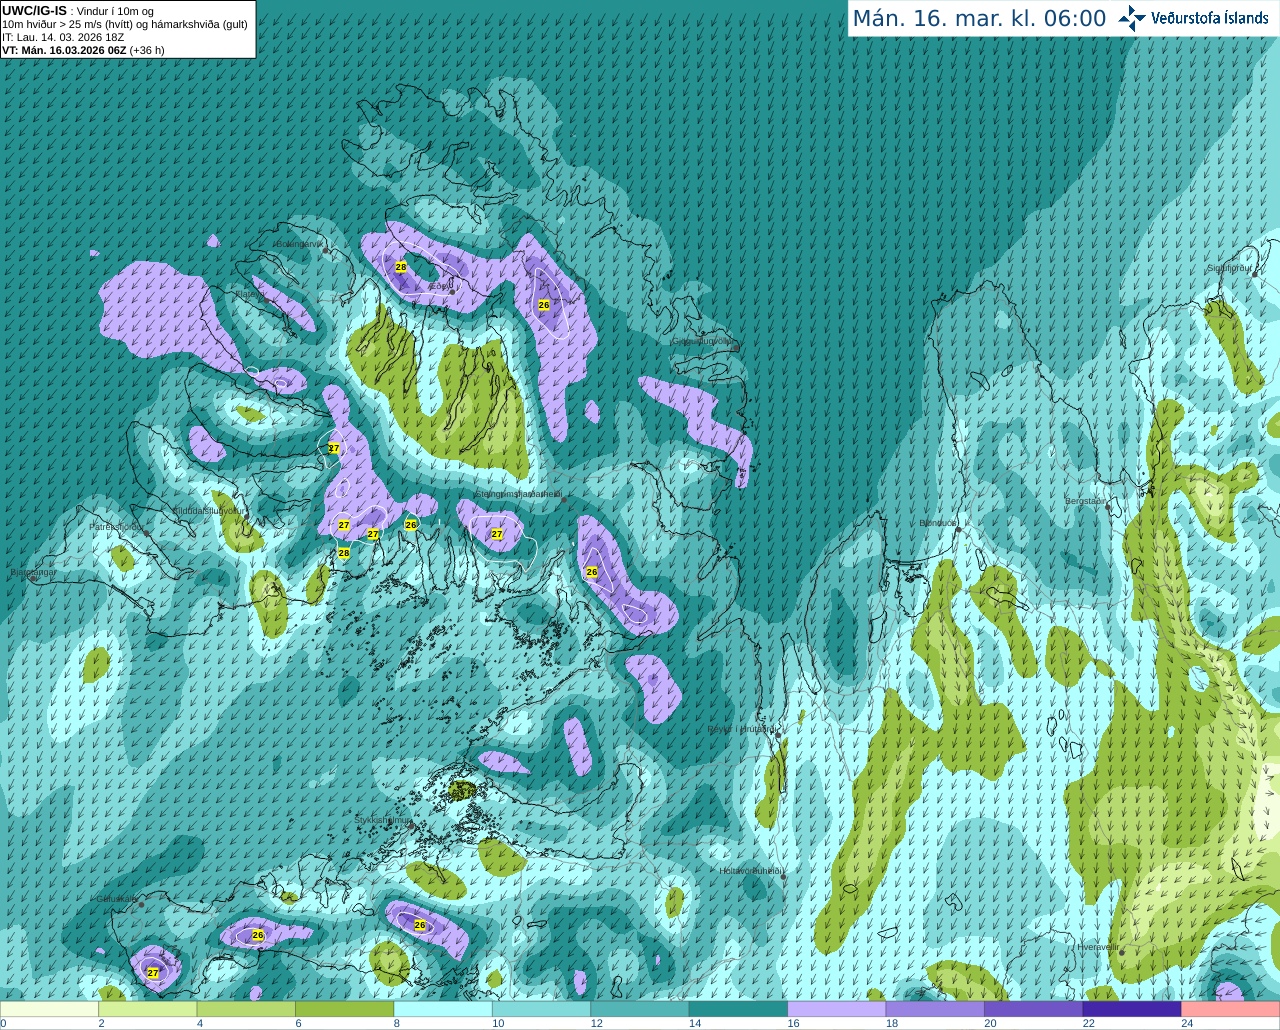Viewport: 1280px width, 1030px height.
Task: Pick the 16–18 lavender legend swatch
Action: point(837,1009)
